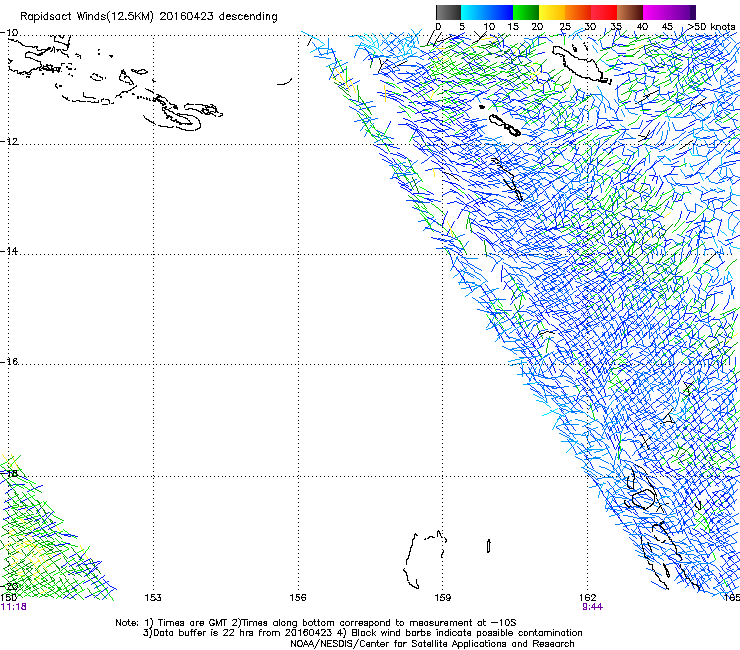This screenshot has width=740, height=650.
Task: Click the '>50 knots' legend label
Action: coord(711,26)
